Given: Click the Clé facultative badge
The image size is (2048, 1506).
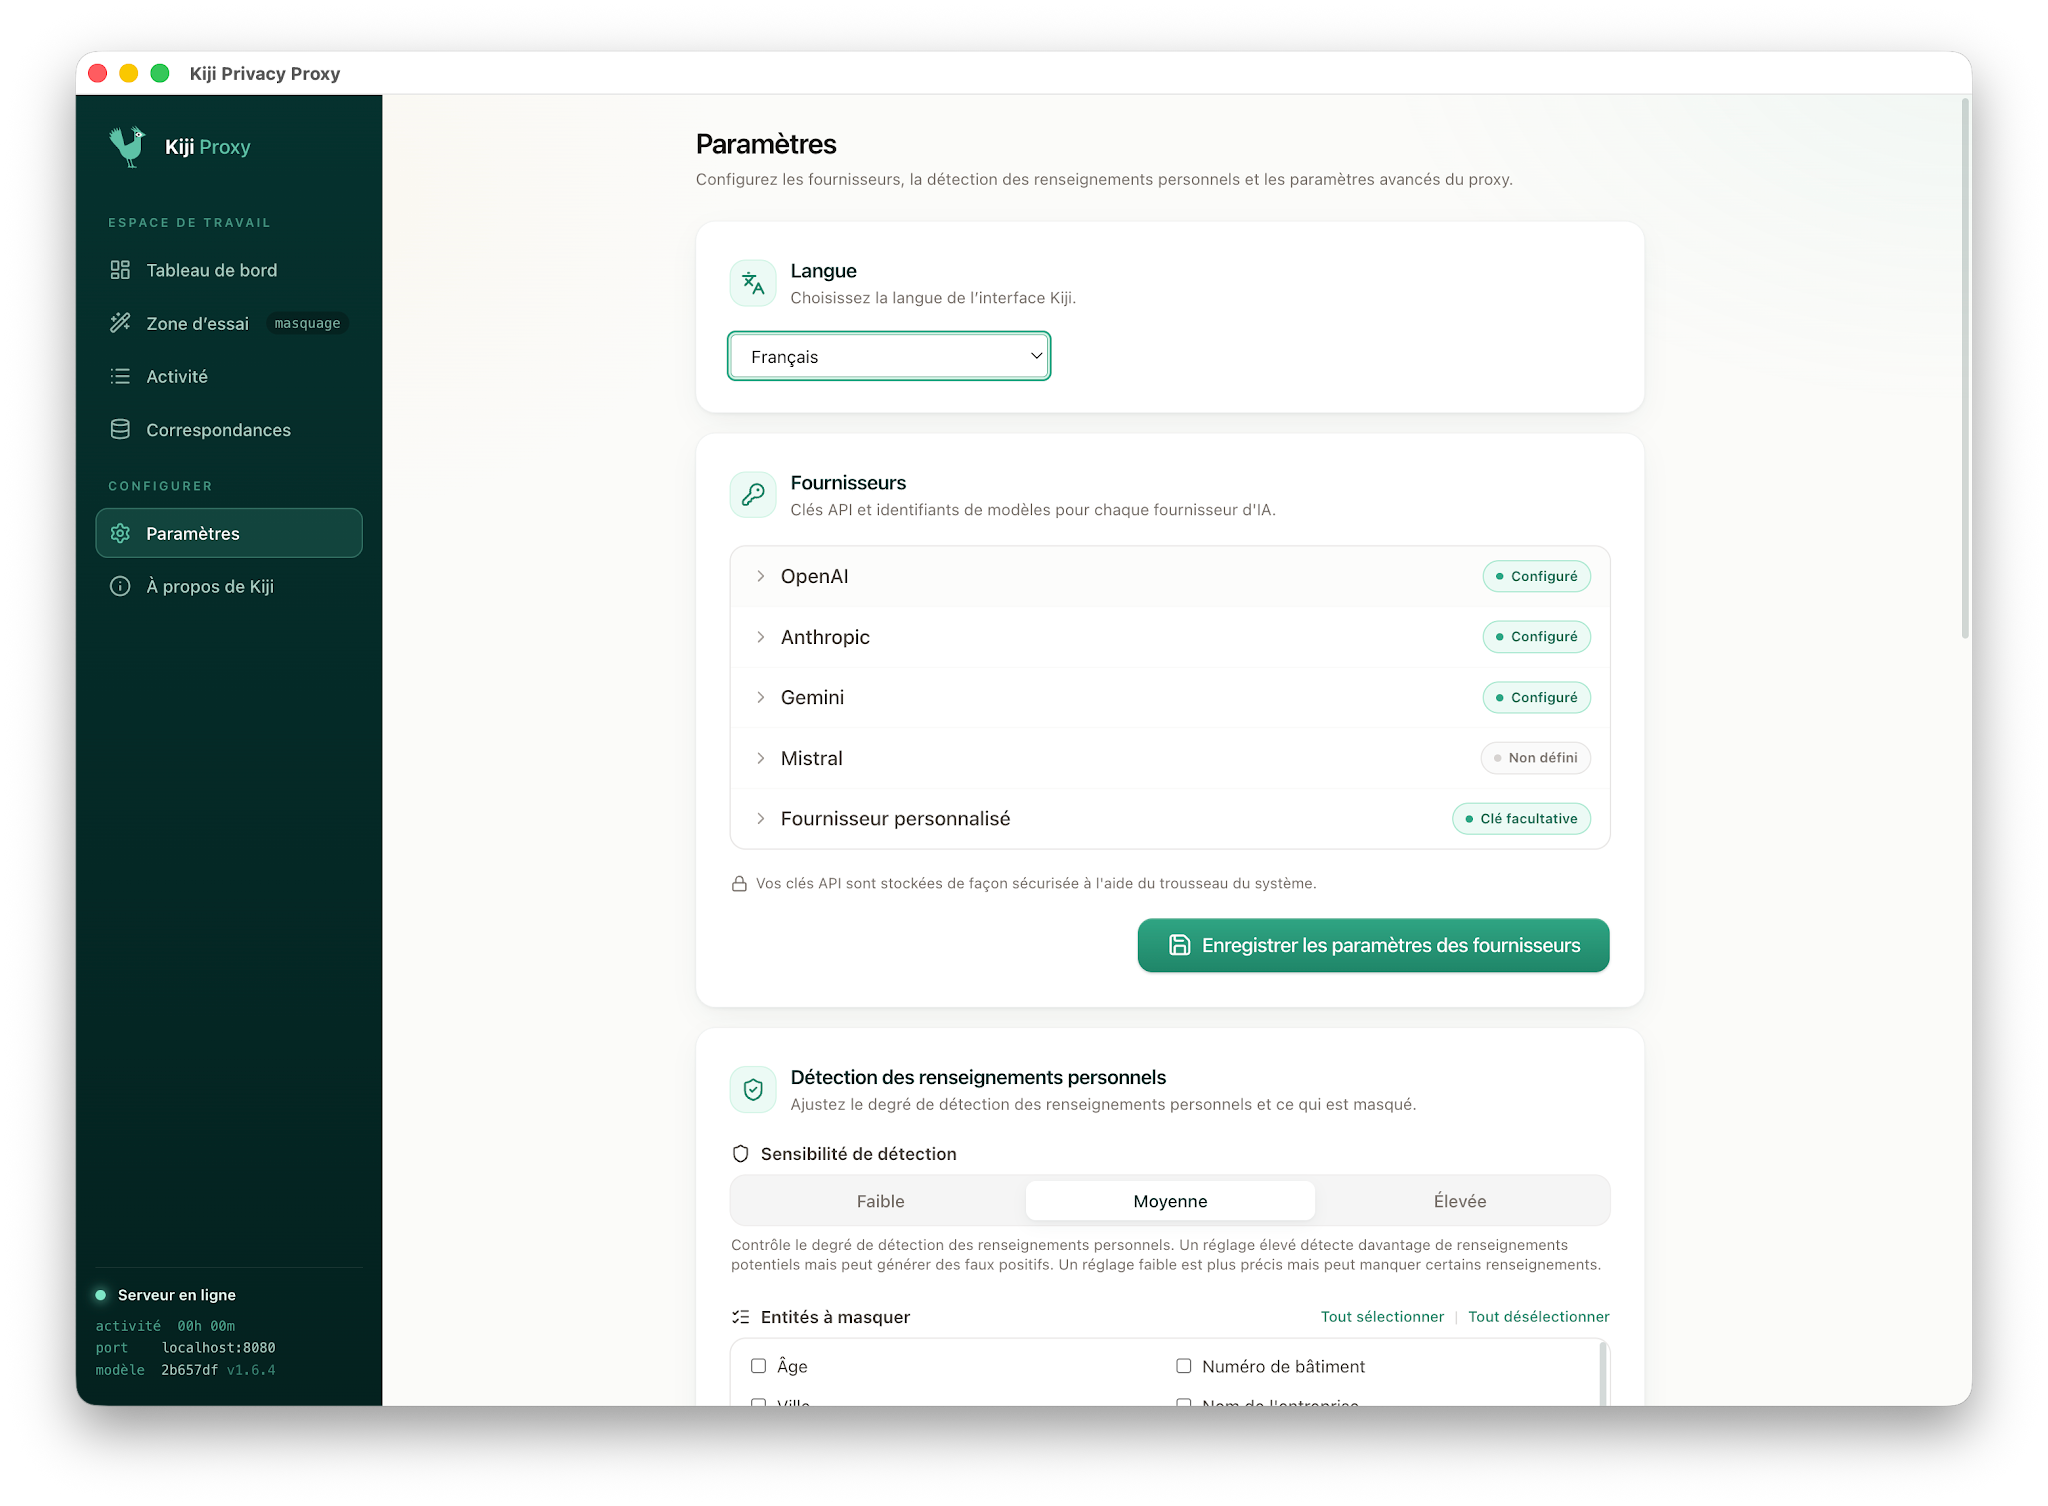Looking at the screenshot, I should tap(1521, 818).
